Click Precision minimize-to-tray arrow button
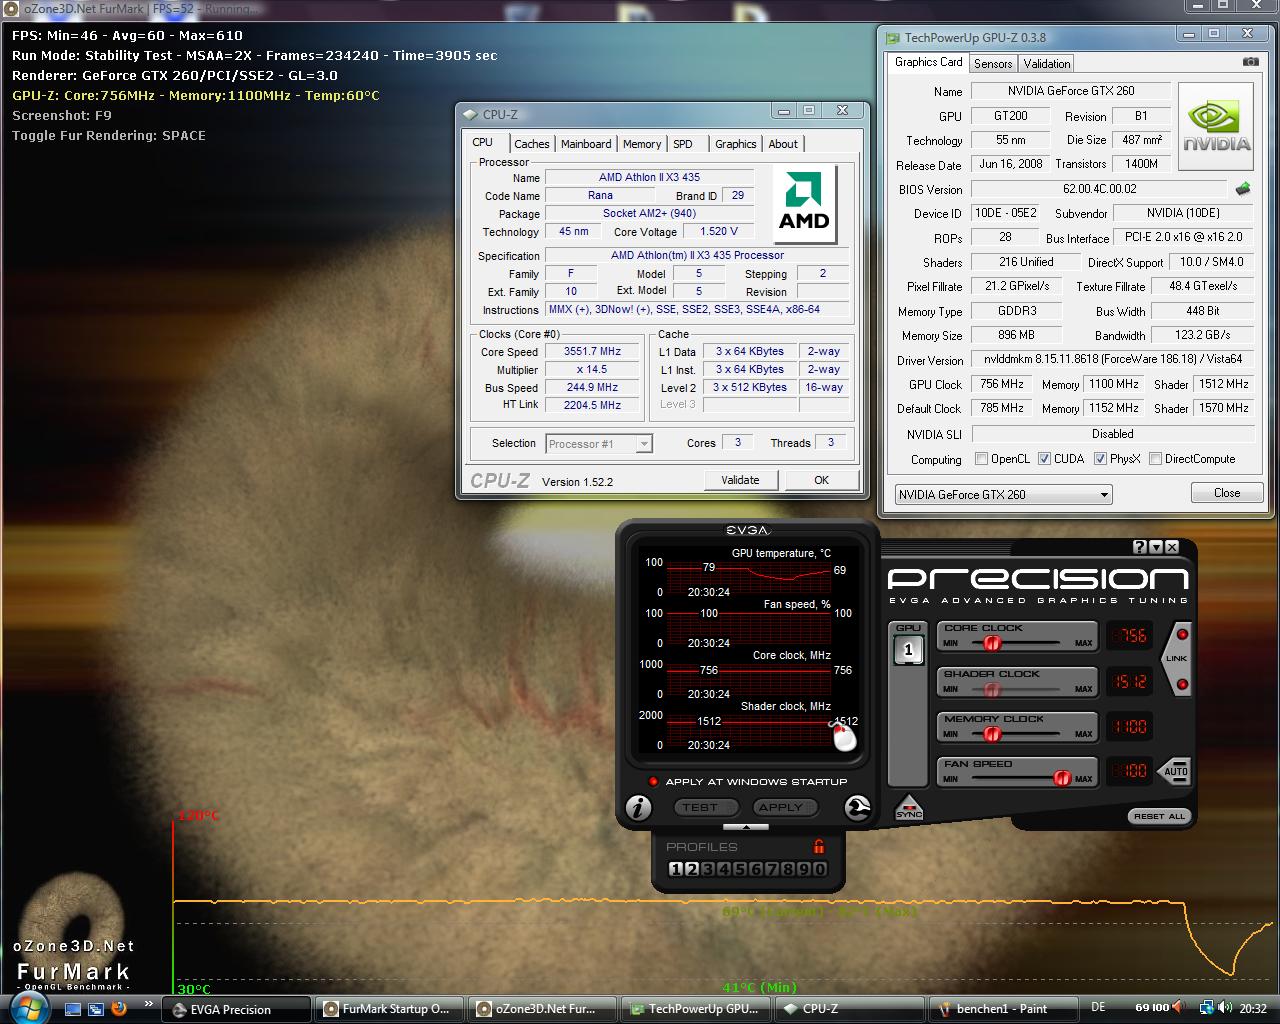The height and width of the screenshot is (1024, 1280). tap(1156, 547)
